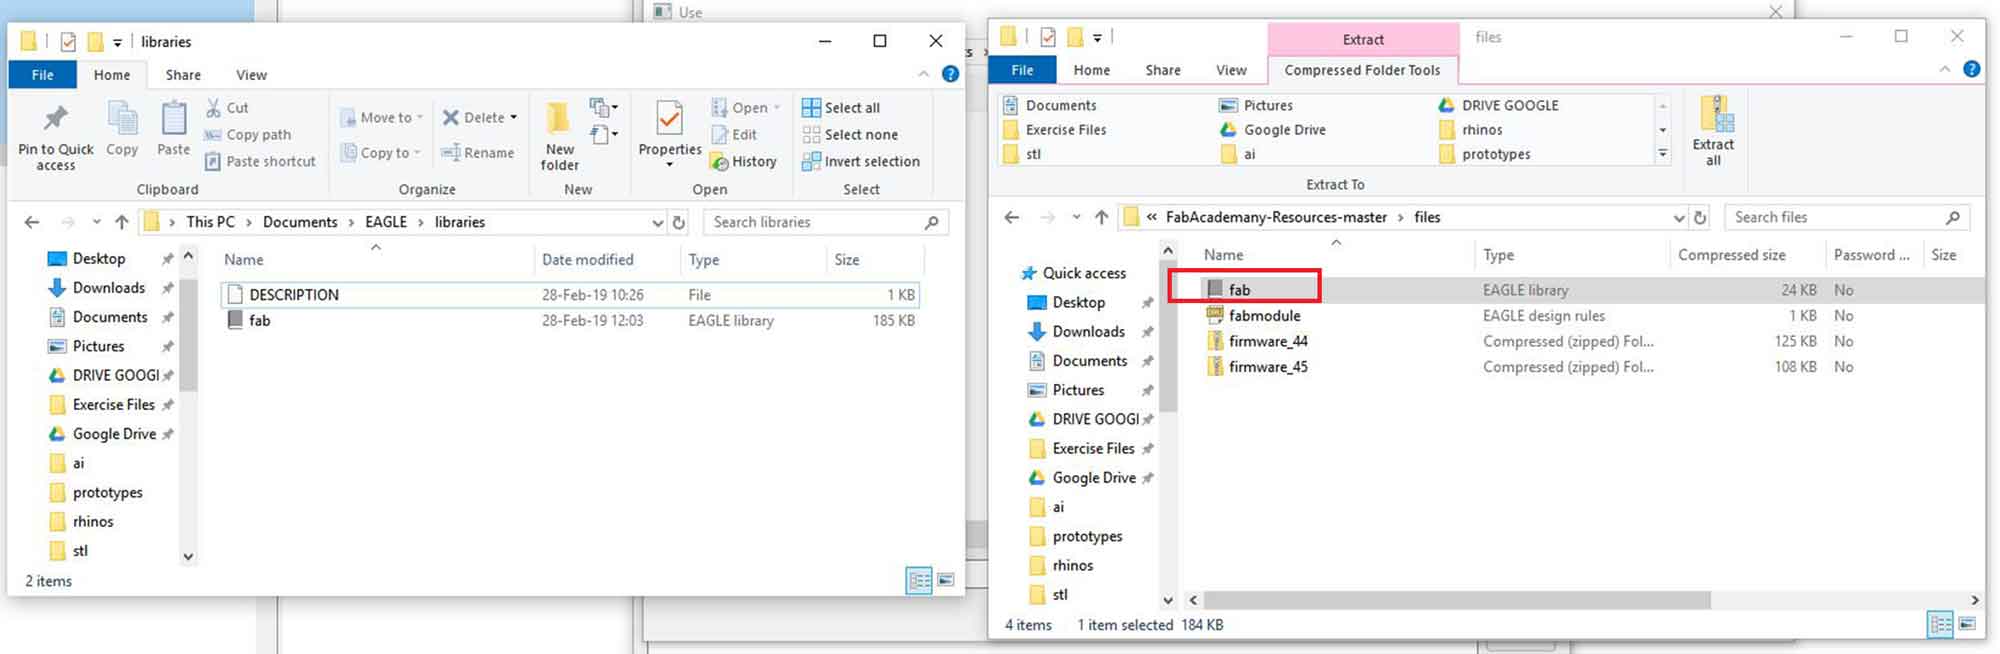This screenshot has height=654, width=2000.
Task: Open Help in the libraries window
Action: tap(950, 74)
